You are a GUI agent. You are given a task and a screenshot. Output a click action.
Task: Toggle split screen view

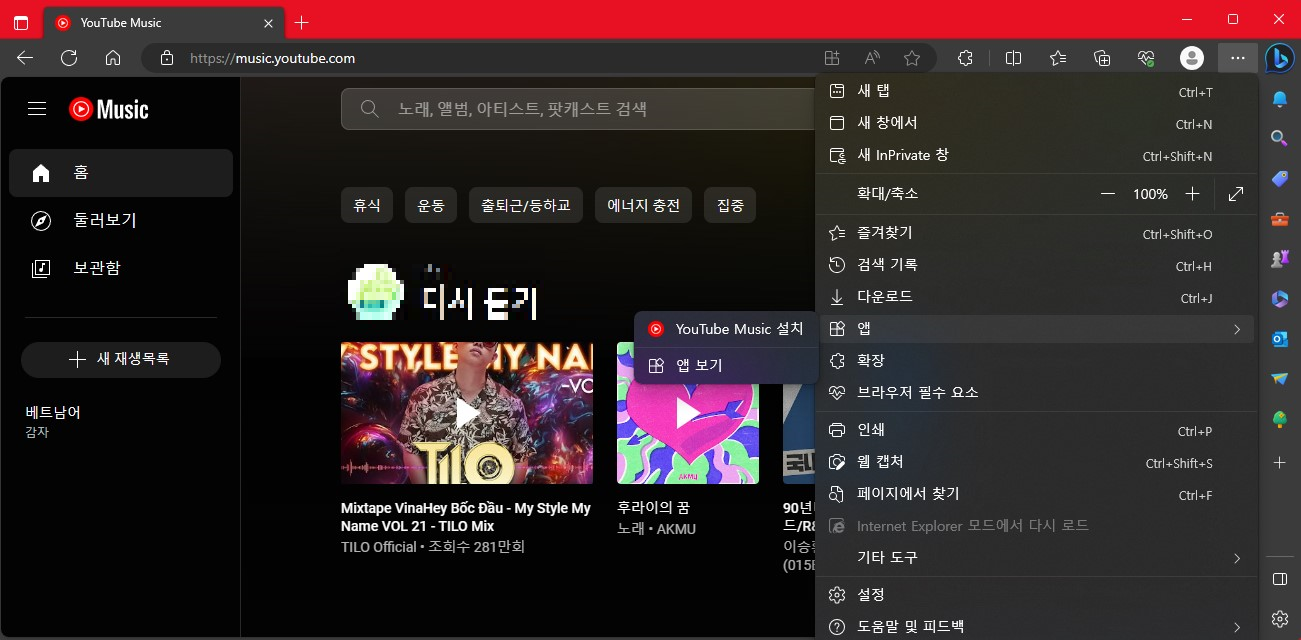click(x=1013, y=58)
